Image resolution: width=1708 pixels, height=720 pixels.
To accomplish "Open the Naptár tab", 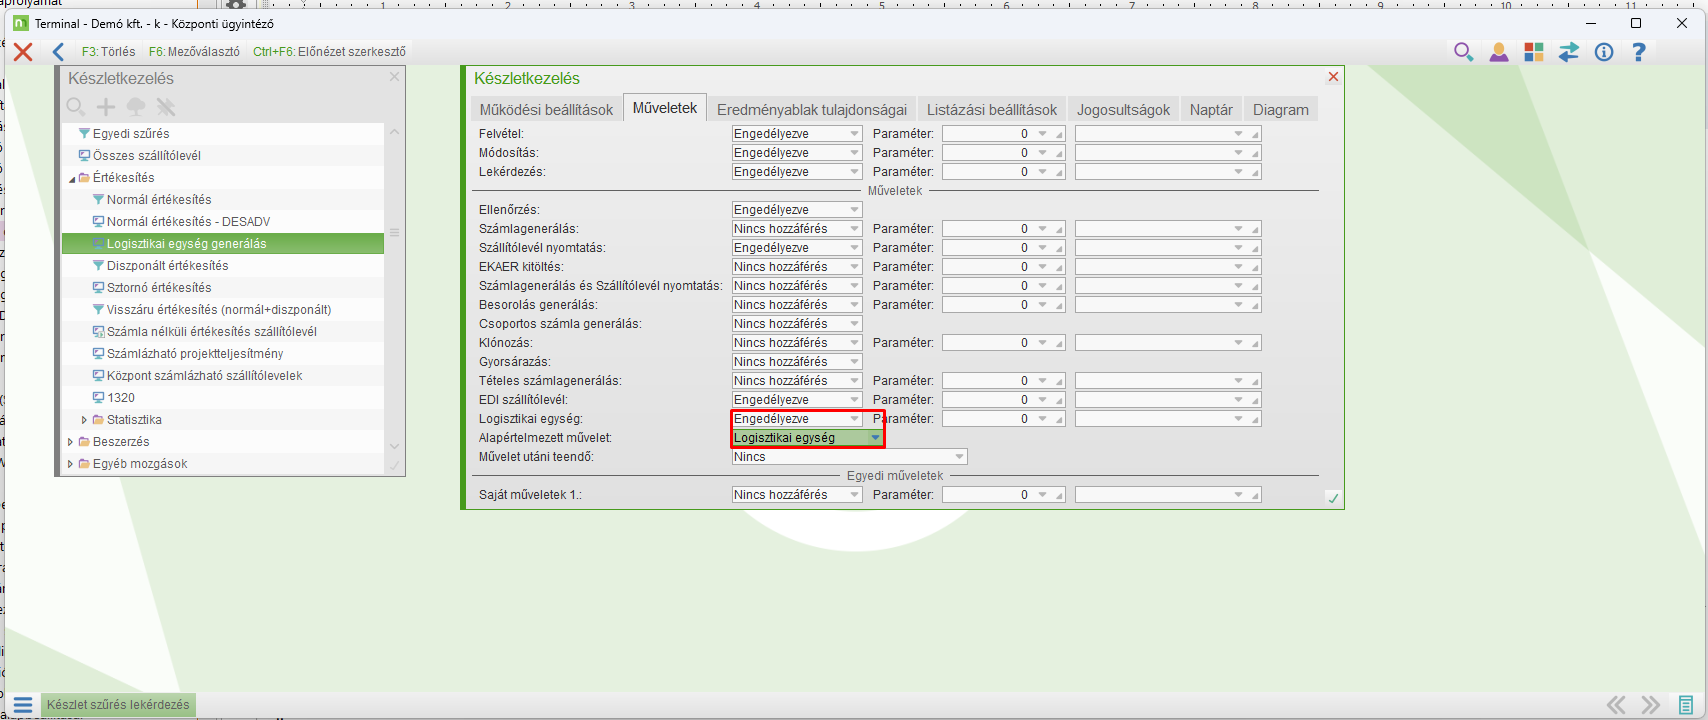I will coord(1211,110).
